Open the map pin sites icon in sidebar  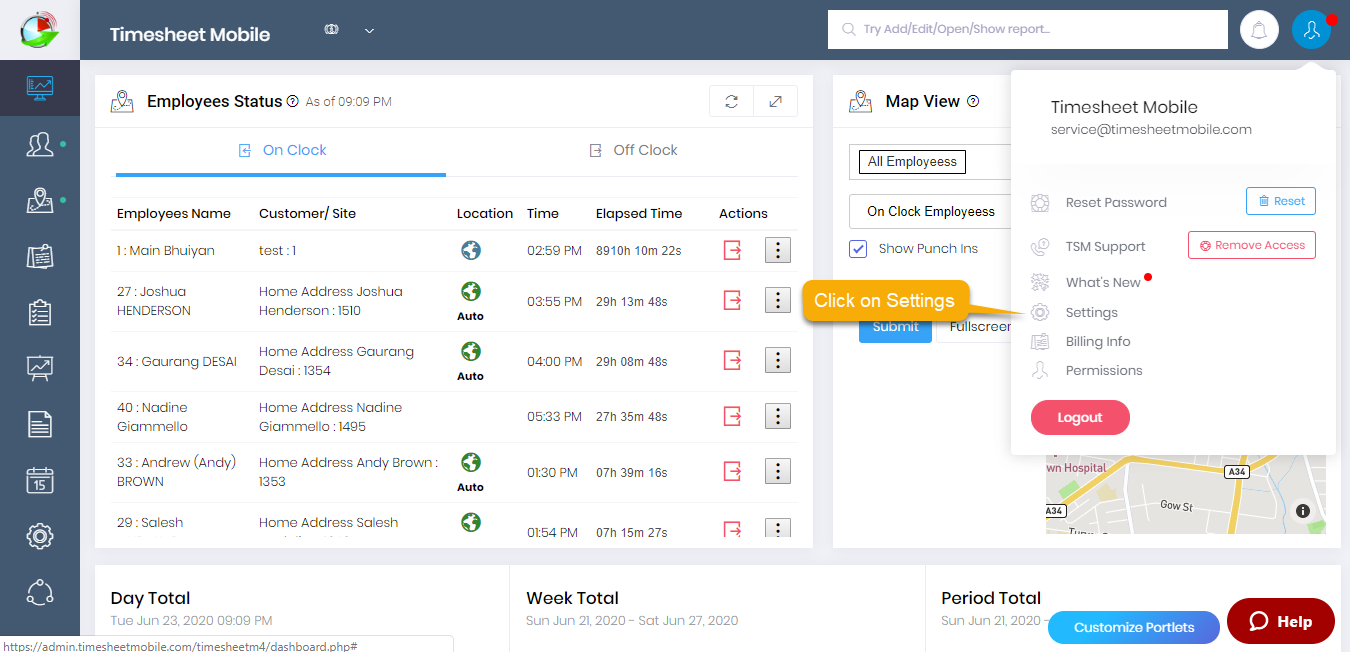(40, 200)
